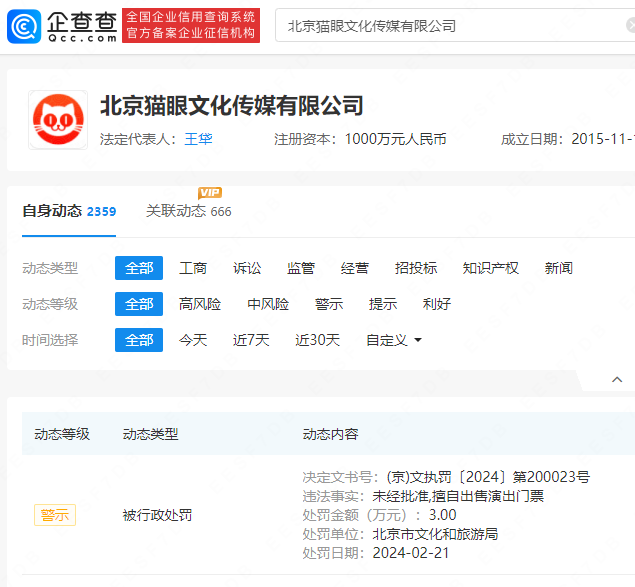Collapse filter panel with the up chevron
Viewport: 635px width, 587px height.
(617, 380)
